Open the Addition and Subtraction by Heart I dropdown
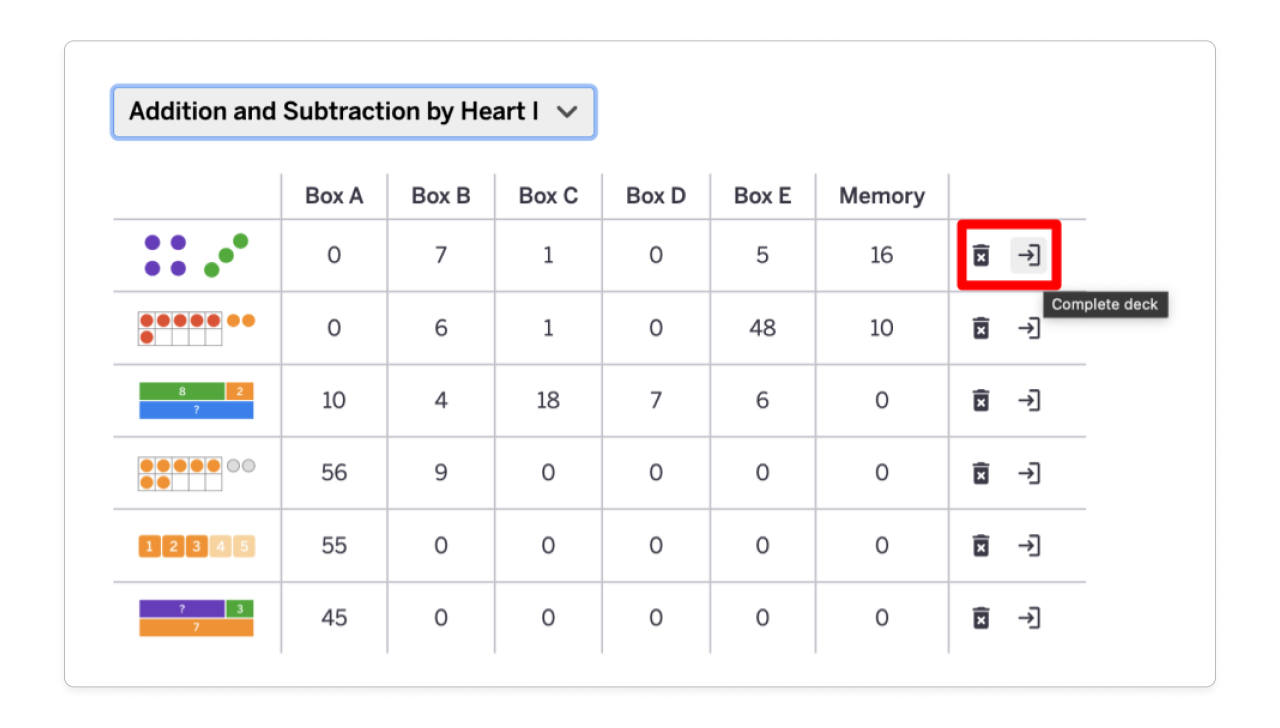Viewport: 1280px width, 728px height. [354, 112]
